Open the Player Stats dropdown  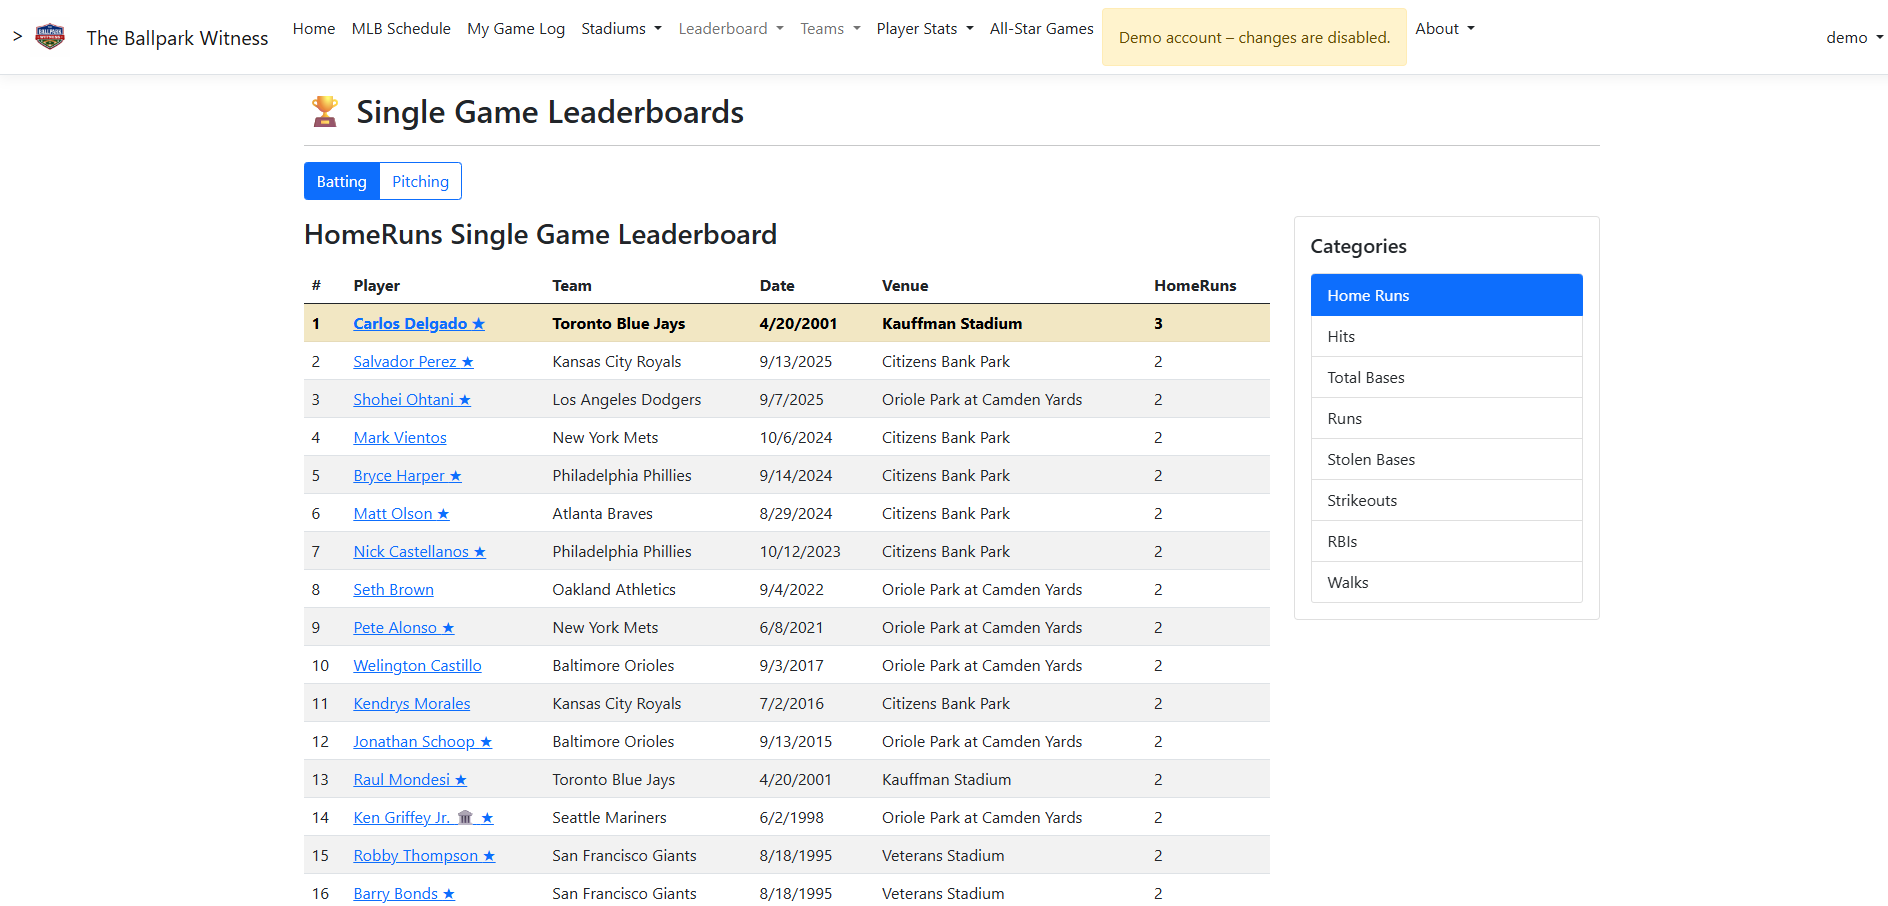pos(924,29)
